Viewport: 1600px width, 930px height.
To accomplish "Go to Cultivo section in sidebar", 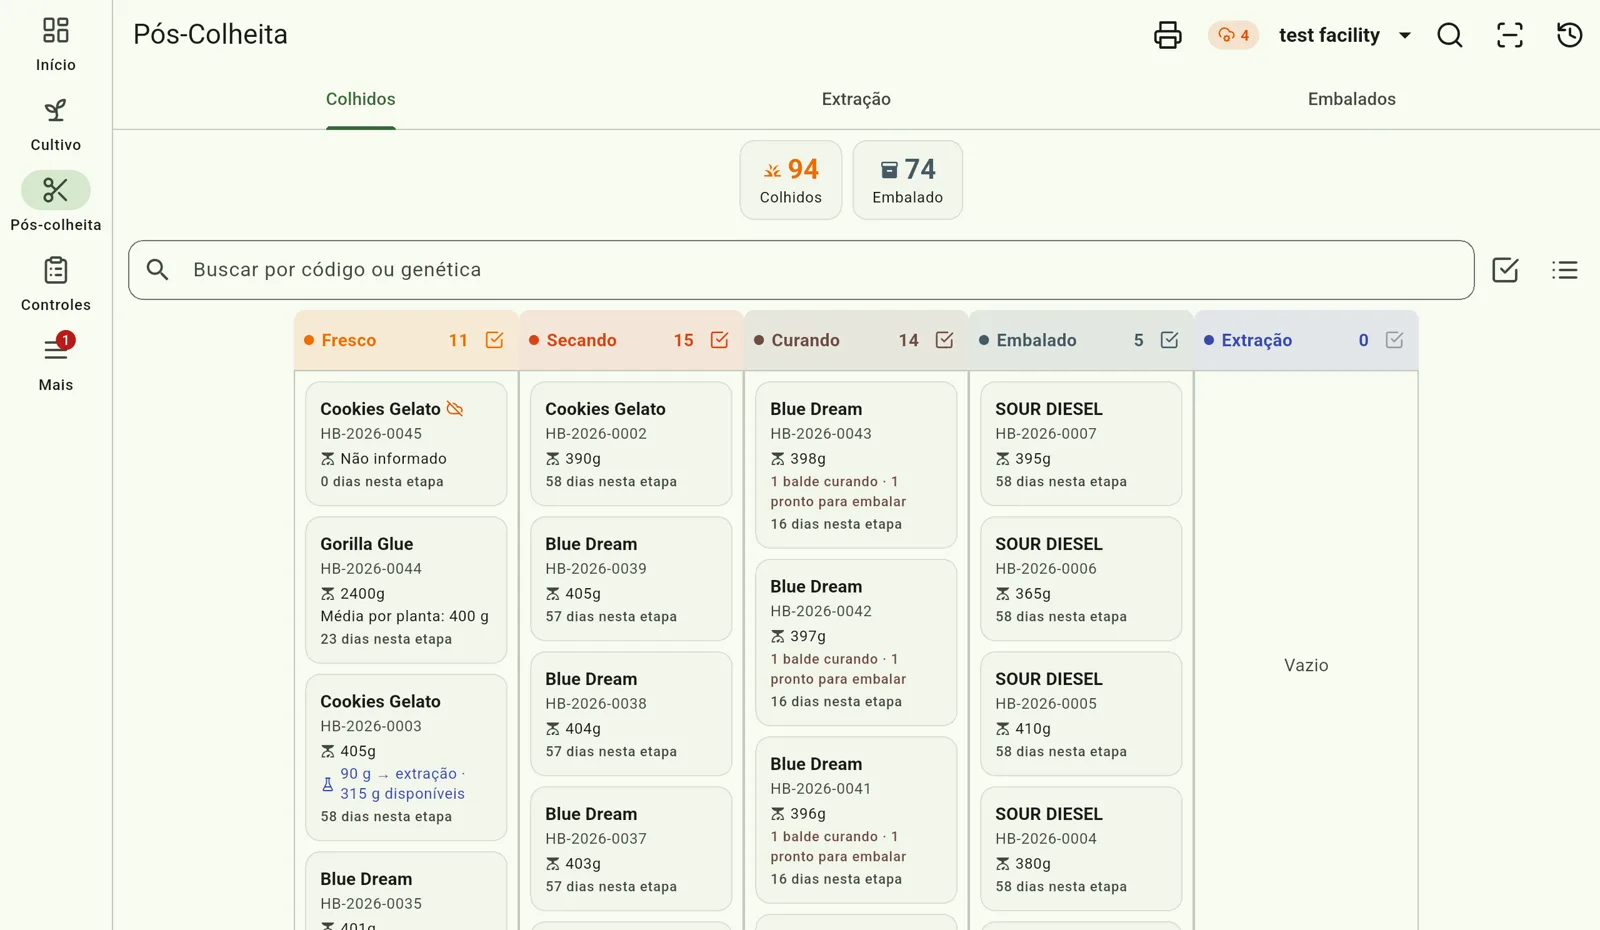I will coord(56,124).
